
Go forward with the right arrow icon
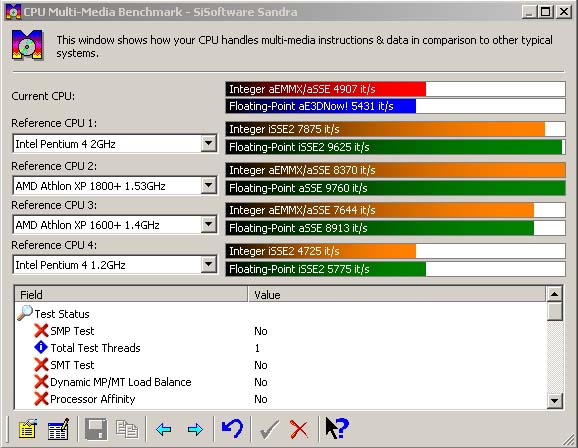195,429
